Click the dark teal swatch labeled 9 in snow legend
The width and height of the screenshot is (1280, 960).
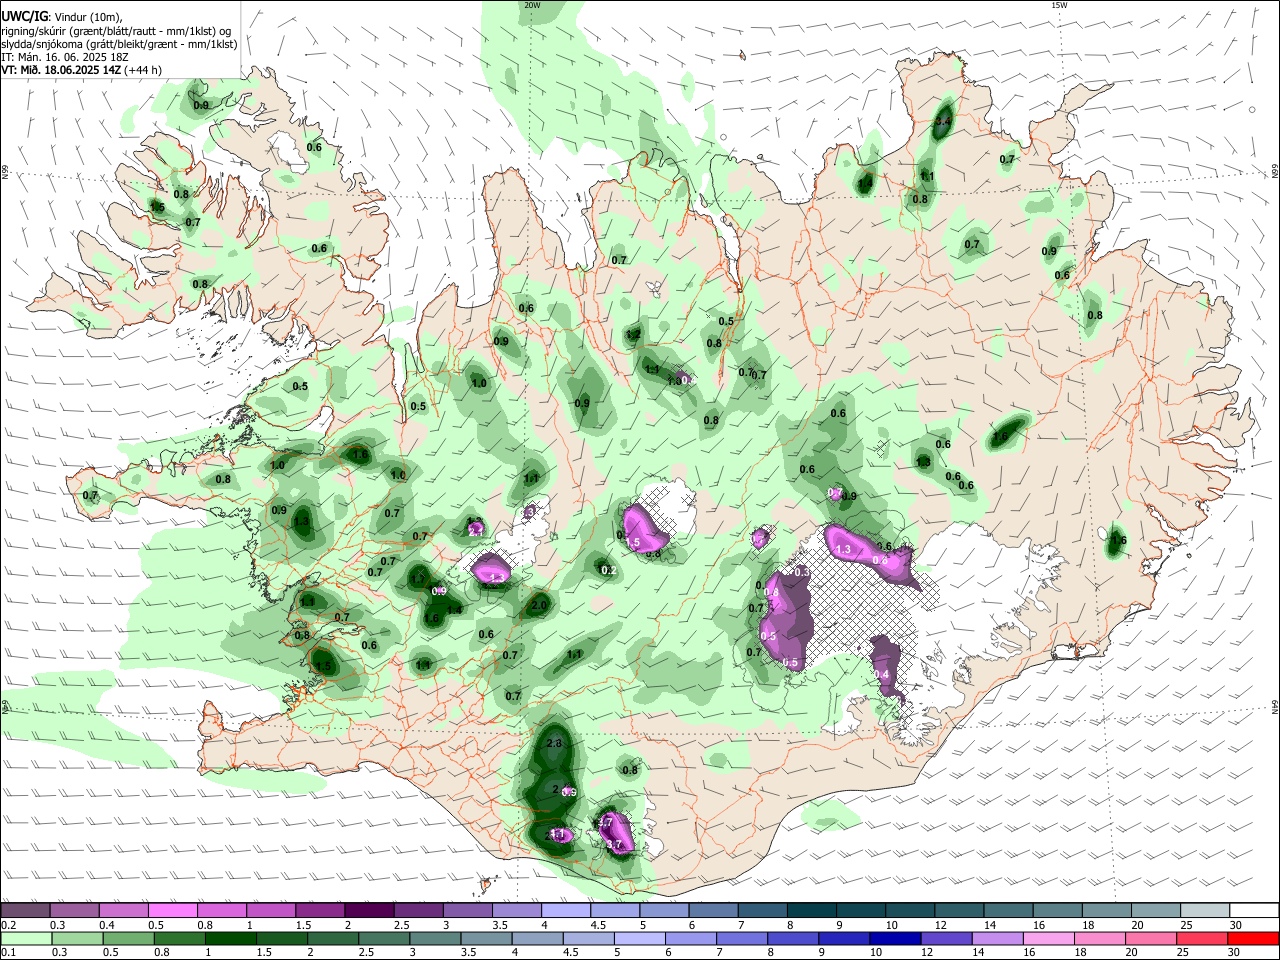pyautogui.click(x=860, y=910)
